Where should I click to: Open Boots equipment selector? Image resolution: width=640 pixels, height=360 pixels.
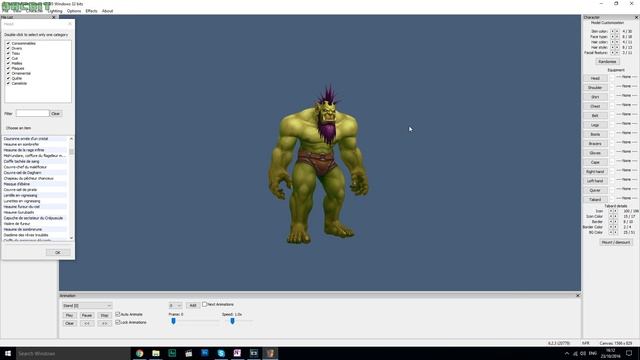595,134
